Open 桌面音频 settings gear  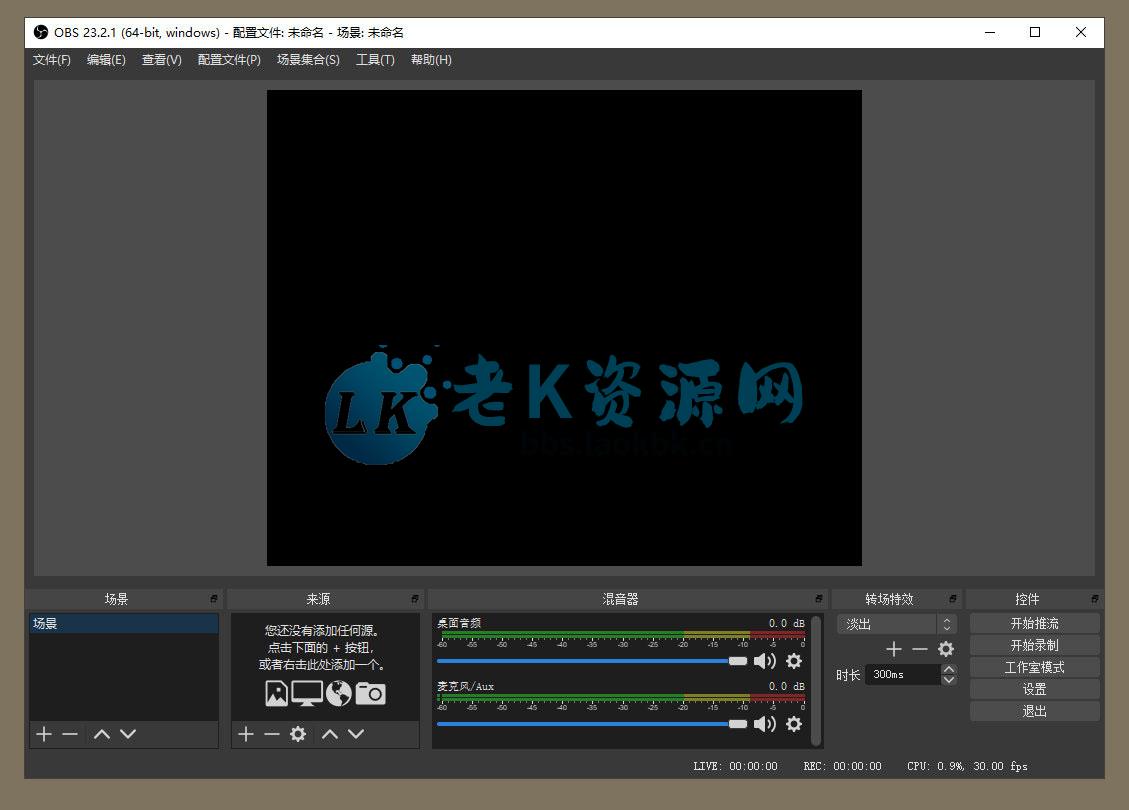pos(793,661)
